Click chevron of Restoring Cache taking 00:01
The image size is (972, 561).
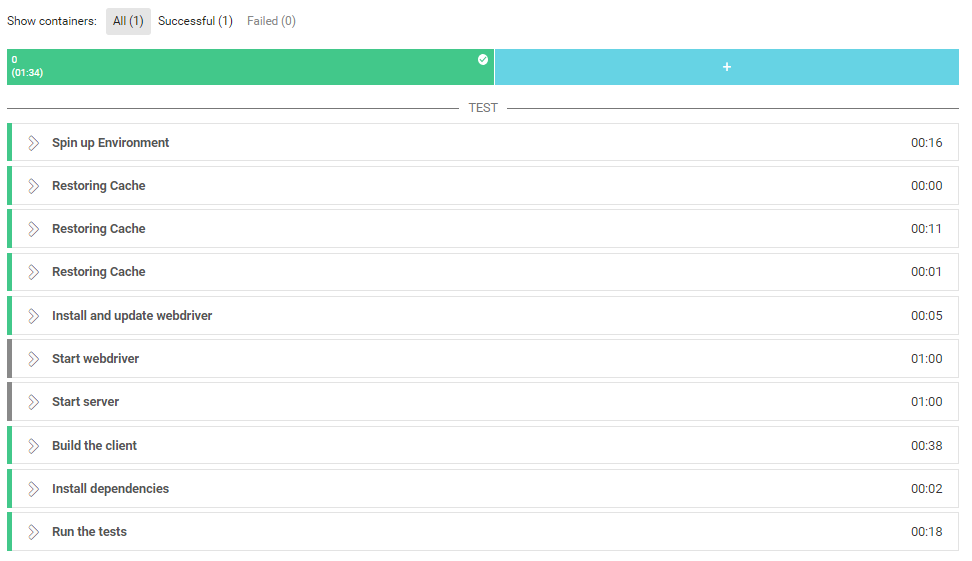coord(33,272)
